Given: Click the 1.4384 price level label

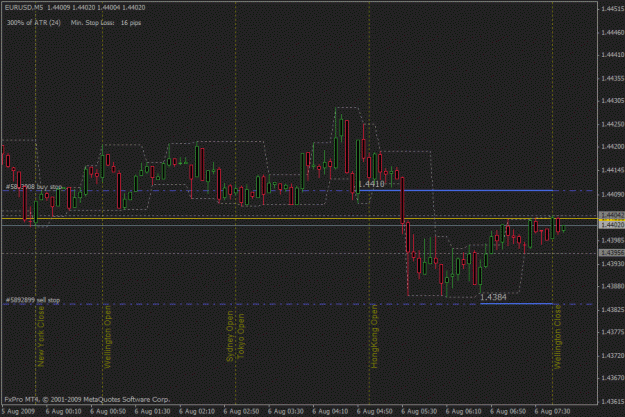Looking at the screenshot, I should click(x=493, y=297).
